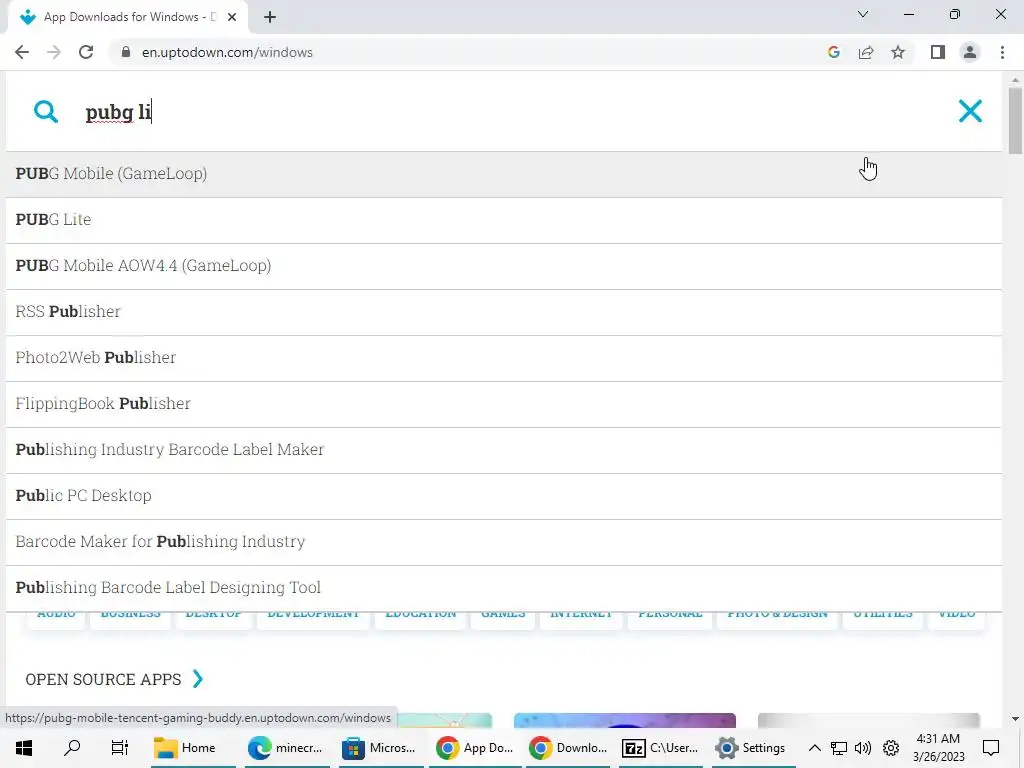1024x768 pixels.
Task: View site information via the lock icon
Action: click(x=126, y=52)
